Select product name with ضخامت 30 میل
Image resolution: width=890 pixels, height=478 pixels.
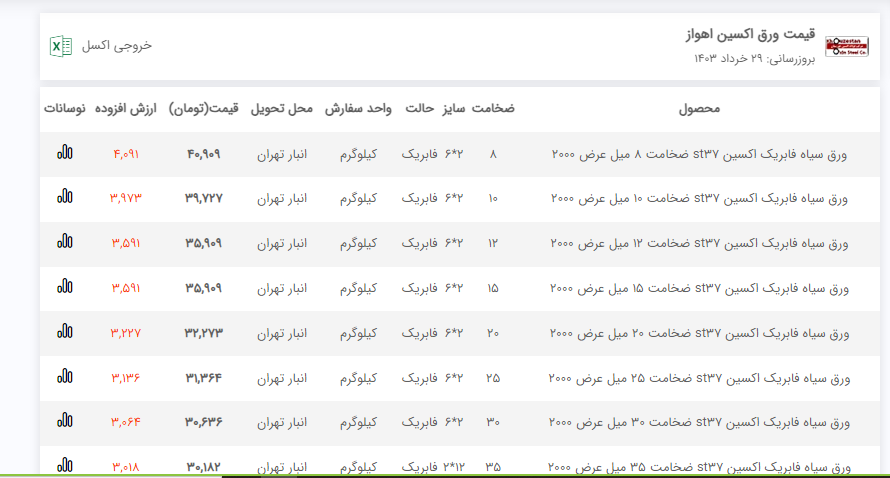click(699, 424)
